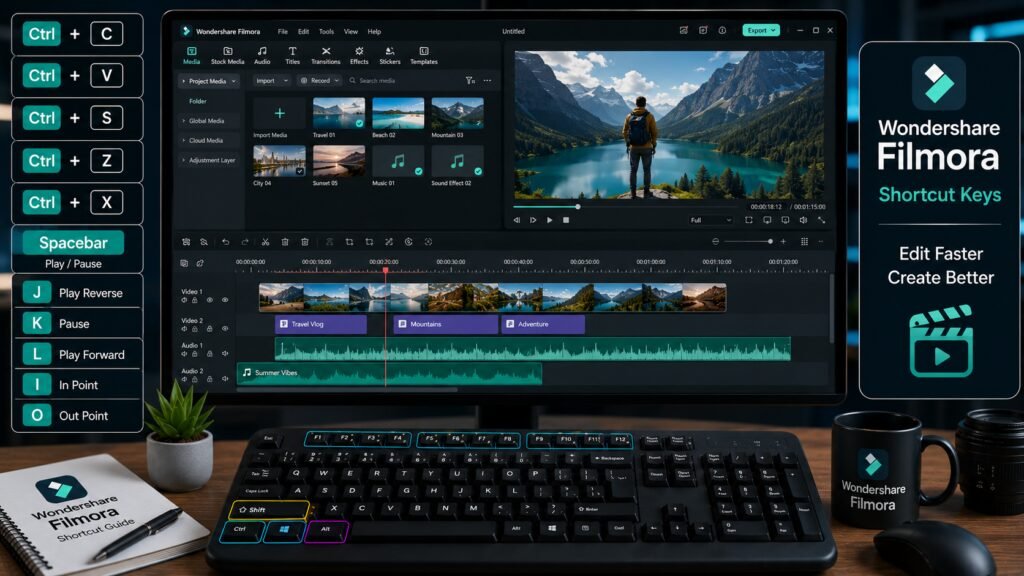Step forward one frame in preview
This screenshot has height=576, width=1024.
[x=533, y=220]
